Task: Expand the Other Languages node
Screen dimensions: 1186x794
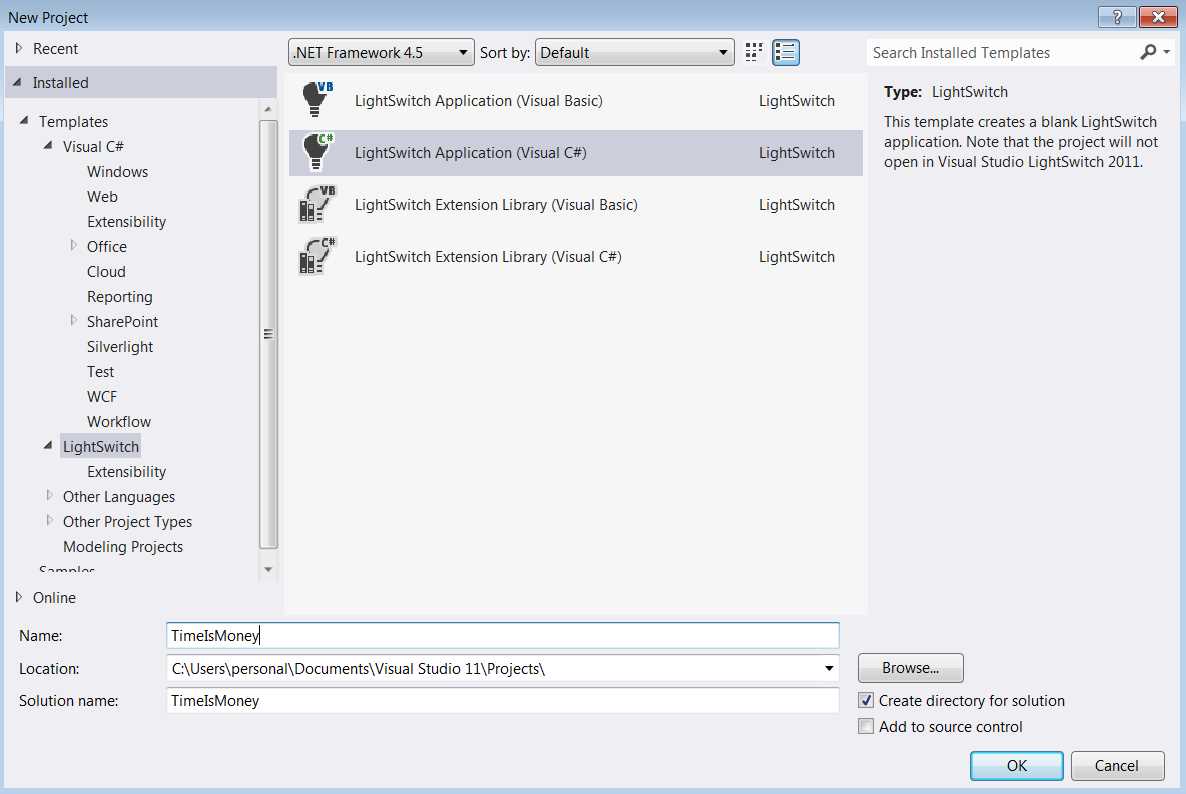Action: [x=49, y=495]
